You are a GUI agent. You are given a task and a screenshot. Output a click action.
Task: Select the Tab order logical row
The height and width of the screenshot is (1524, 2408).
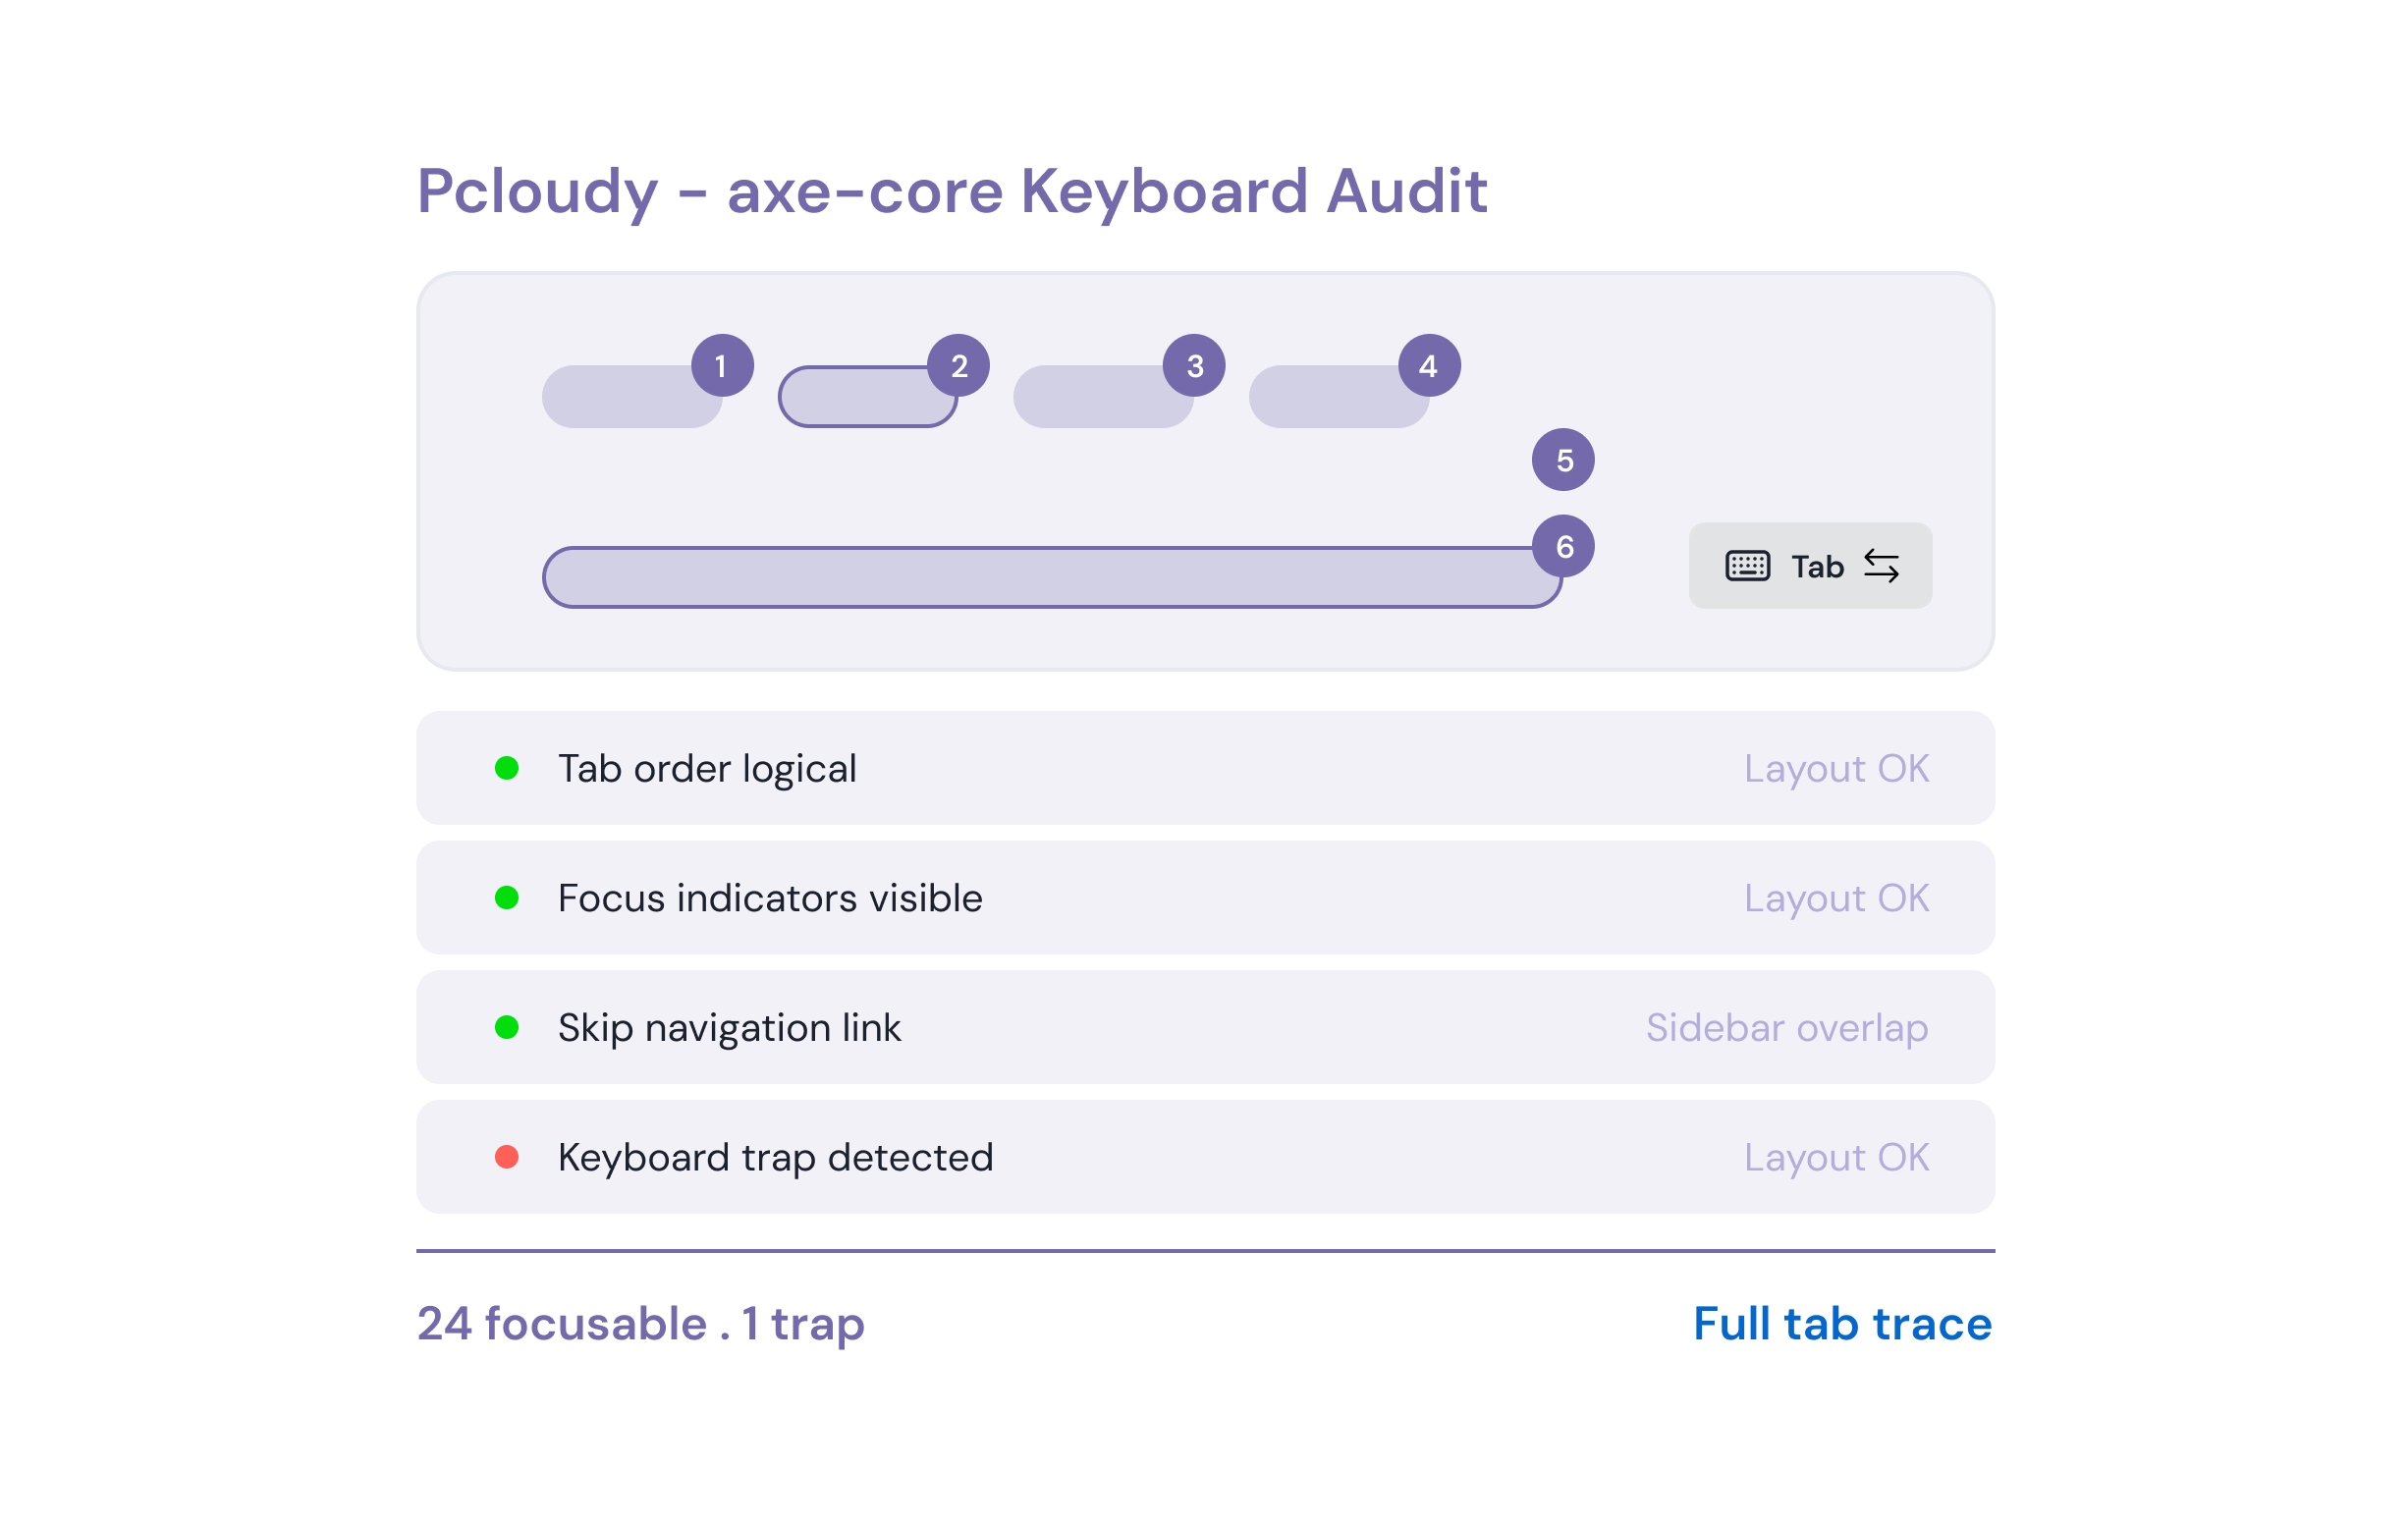(x=1207, y=769)
